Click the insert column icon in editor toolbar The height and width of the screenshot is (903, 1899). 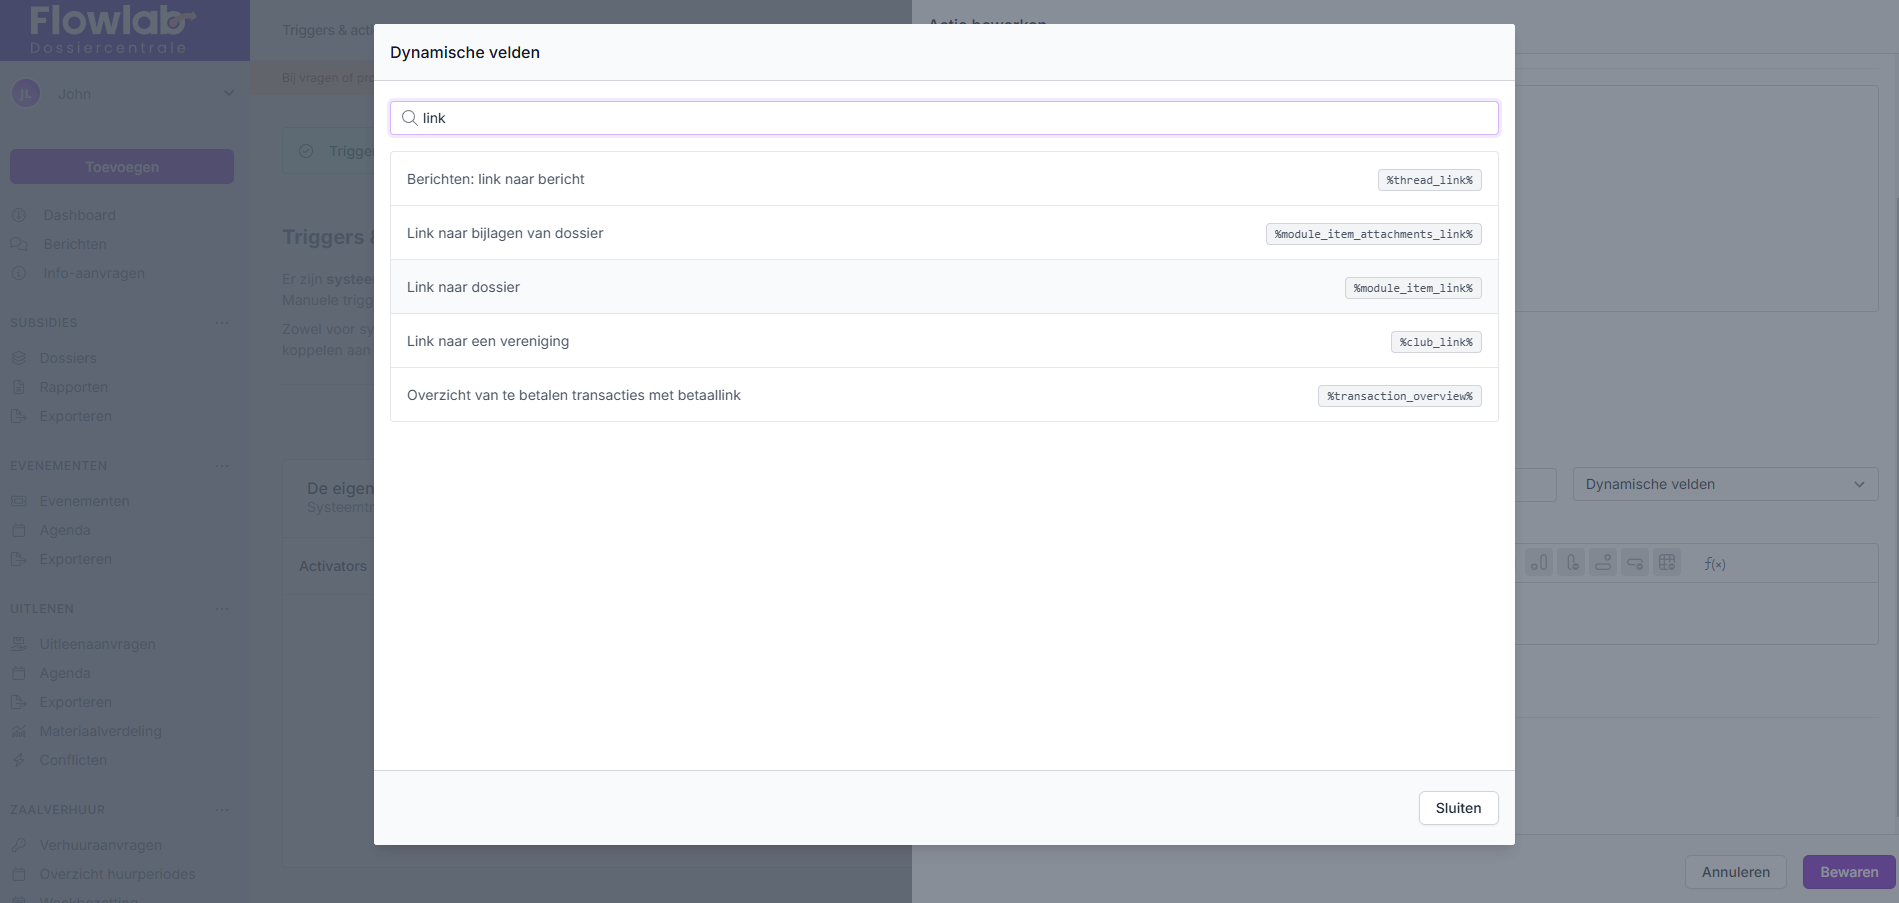pyautogui.click(x=1539, y=563)
